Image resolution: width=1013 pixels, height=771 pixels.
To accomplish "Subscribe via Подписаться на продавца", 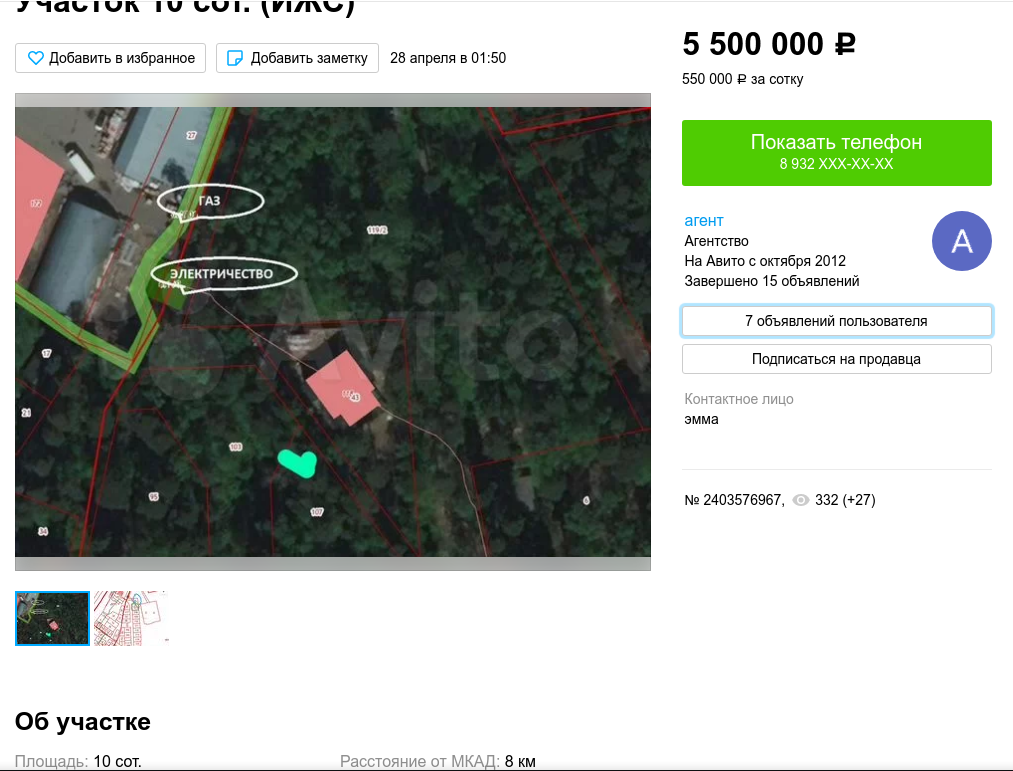I will pyautogui.click(x=836, y=359).
